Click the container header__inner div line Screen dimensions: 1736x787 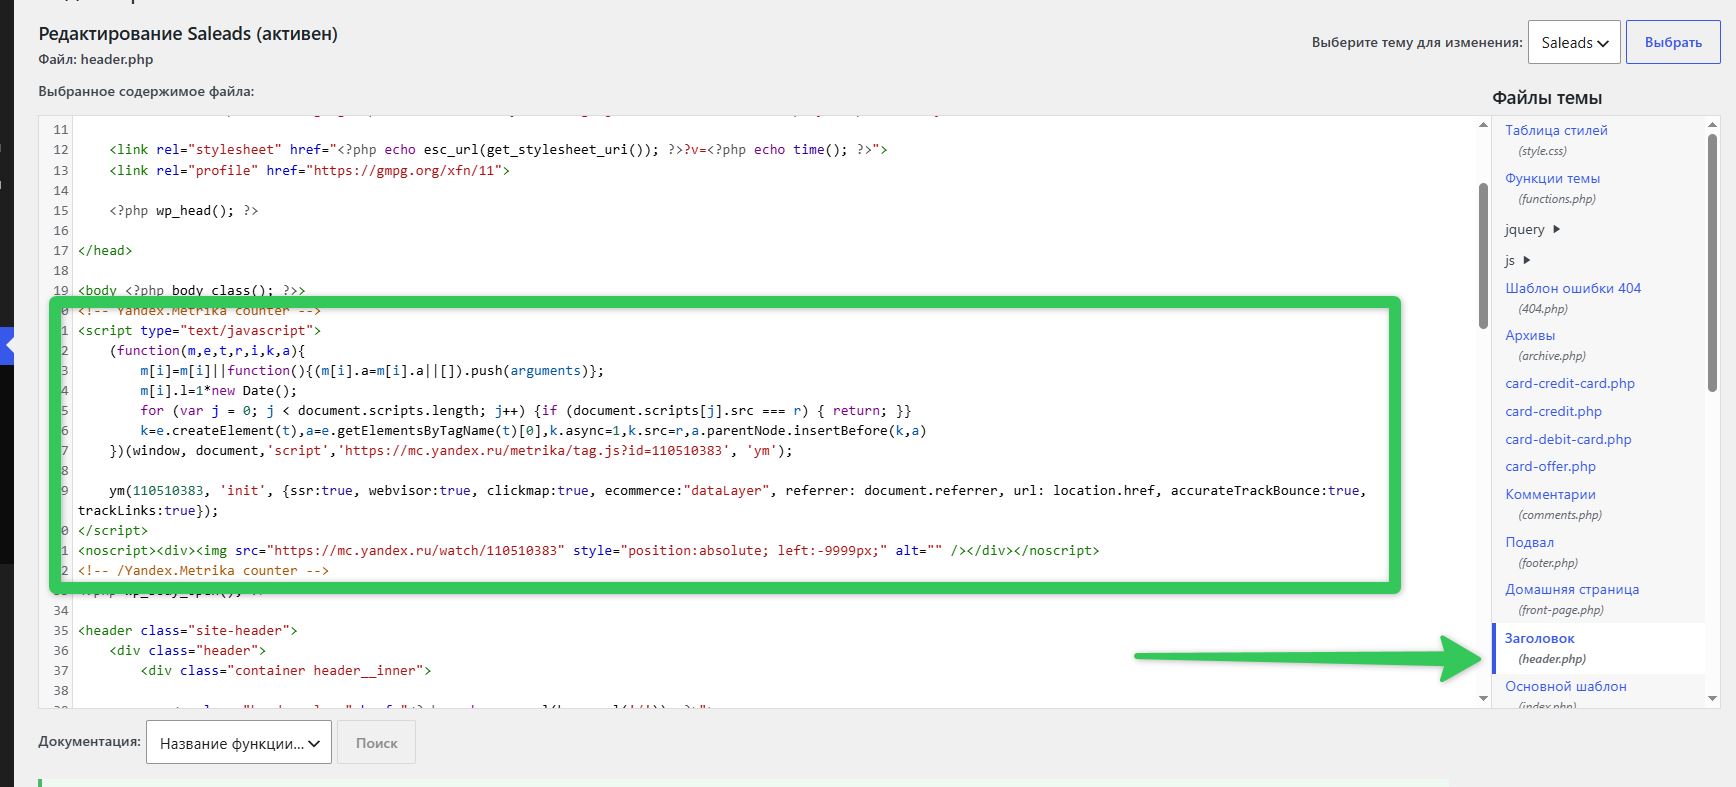point(286,670)
